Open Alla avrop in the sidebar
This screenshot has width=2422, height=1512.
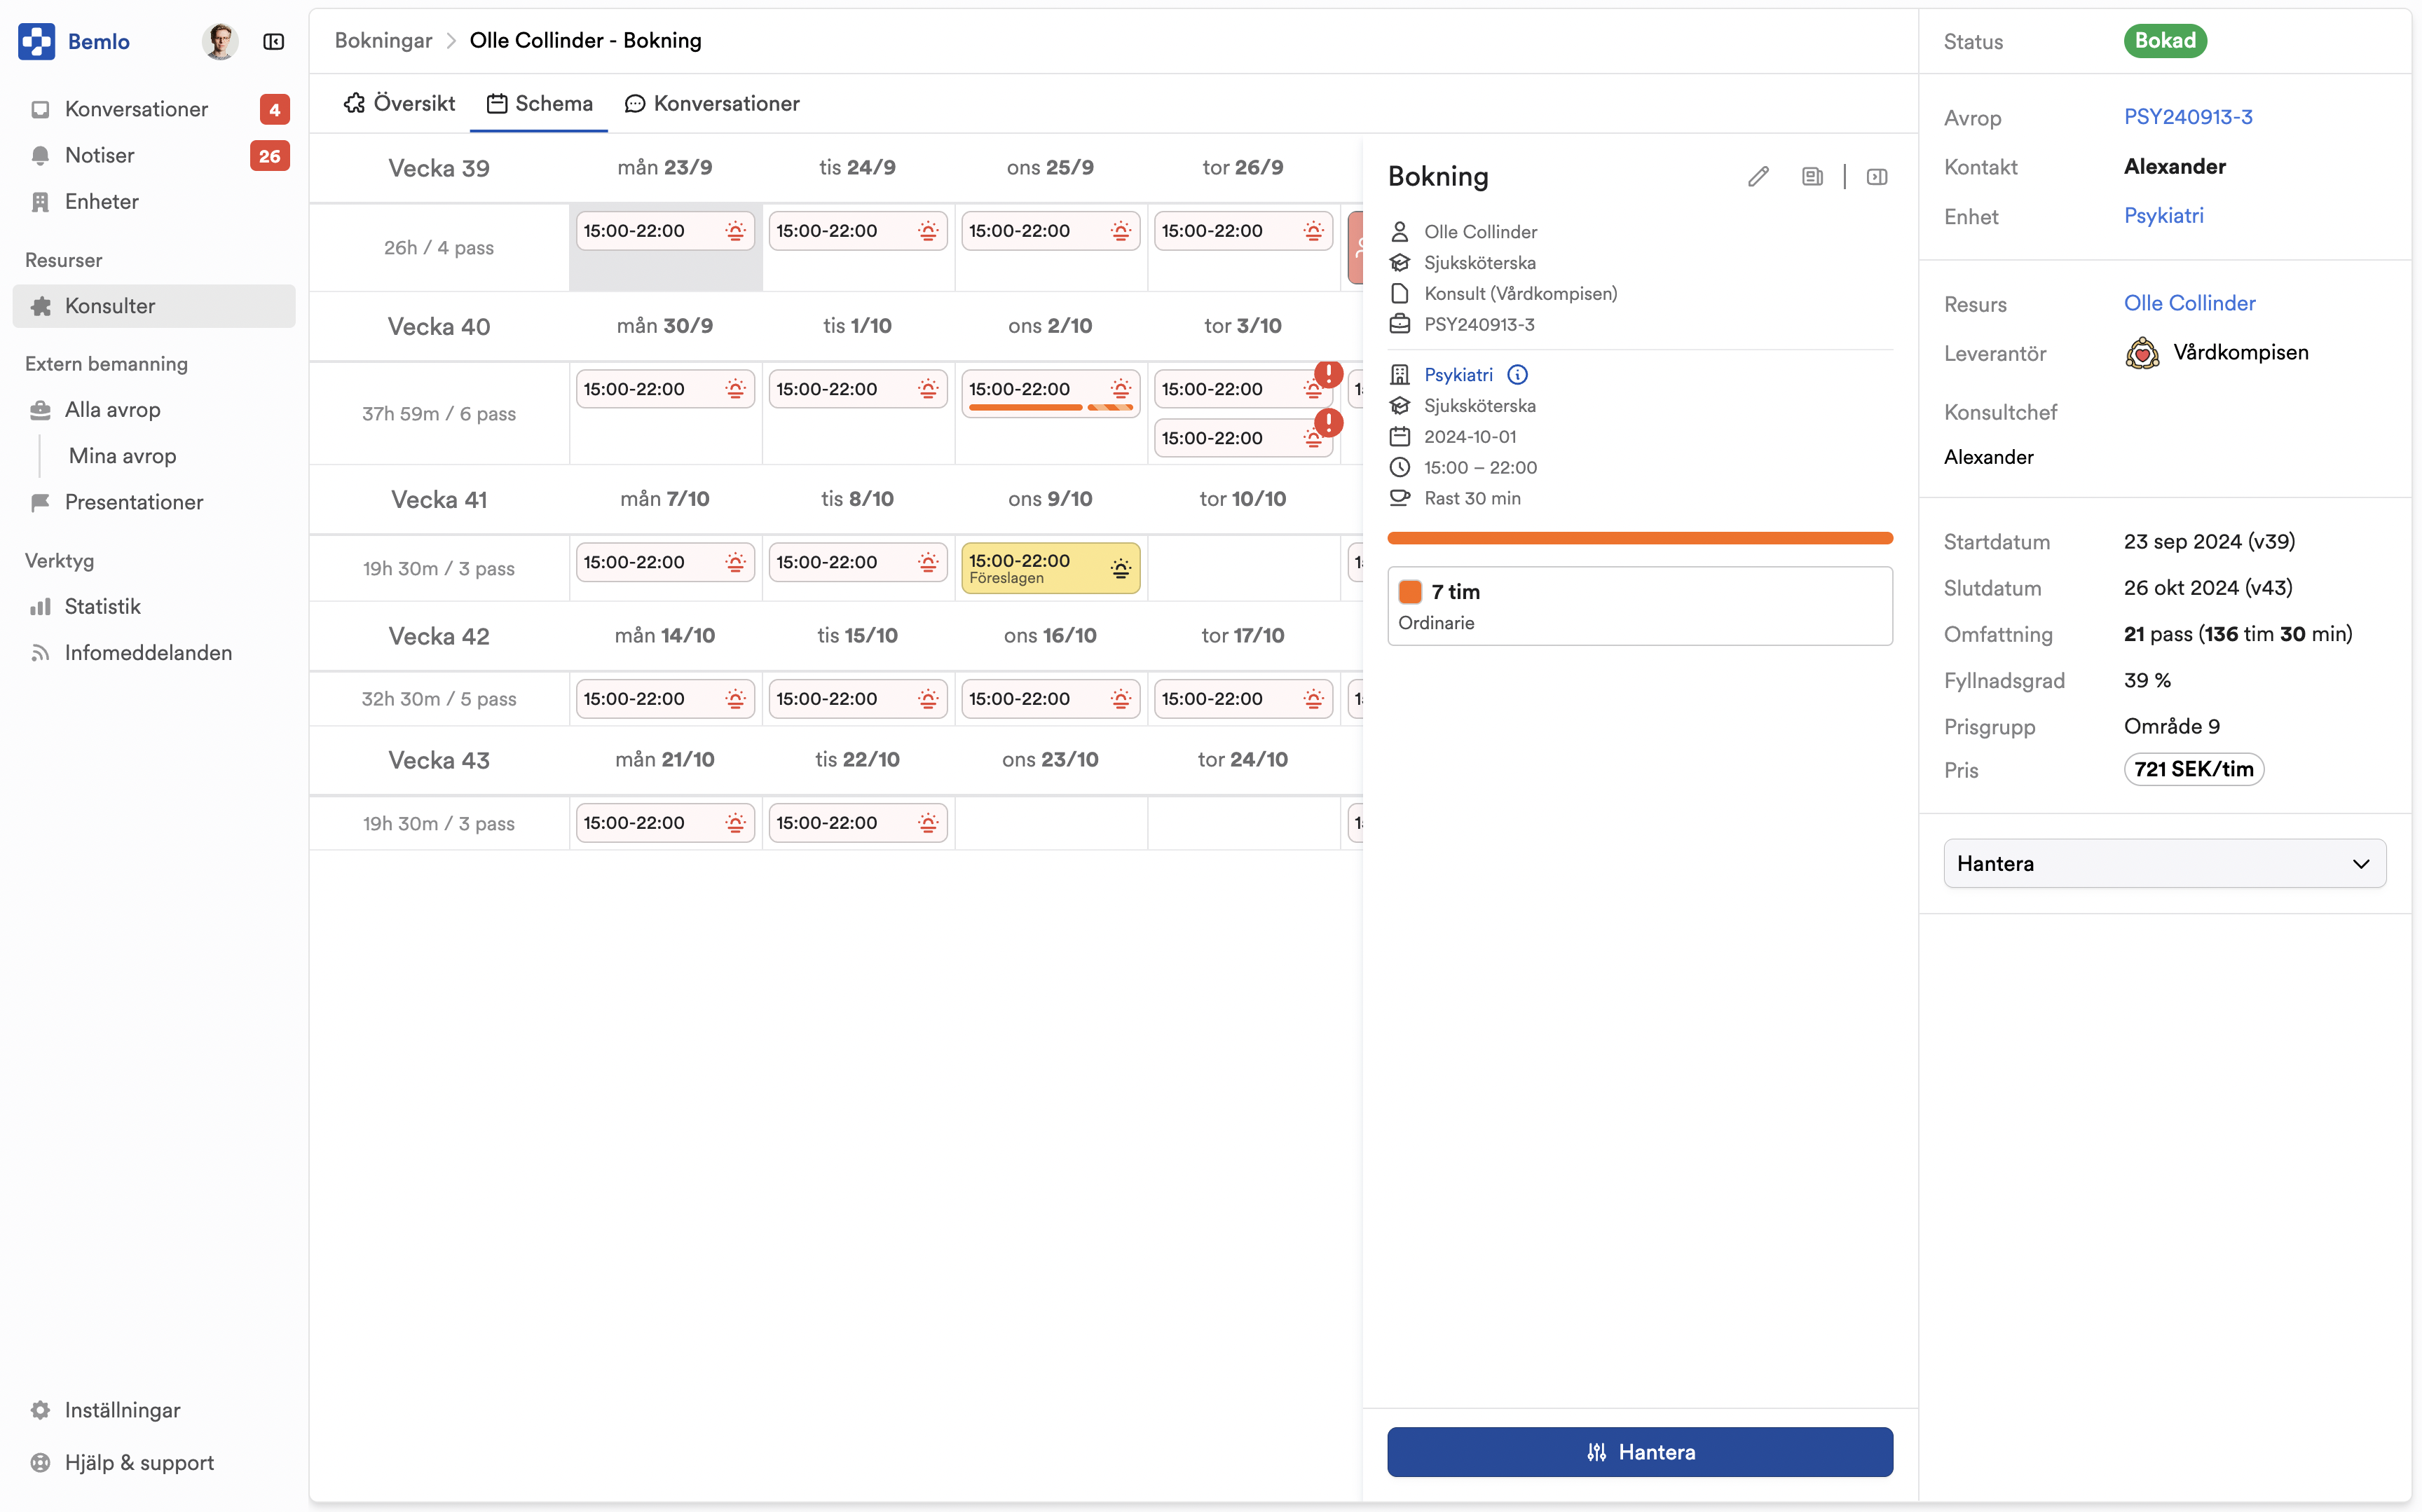[x=154, y=409]
